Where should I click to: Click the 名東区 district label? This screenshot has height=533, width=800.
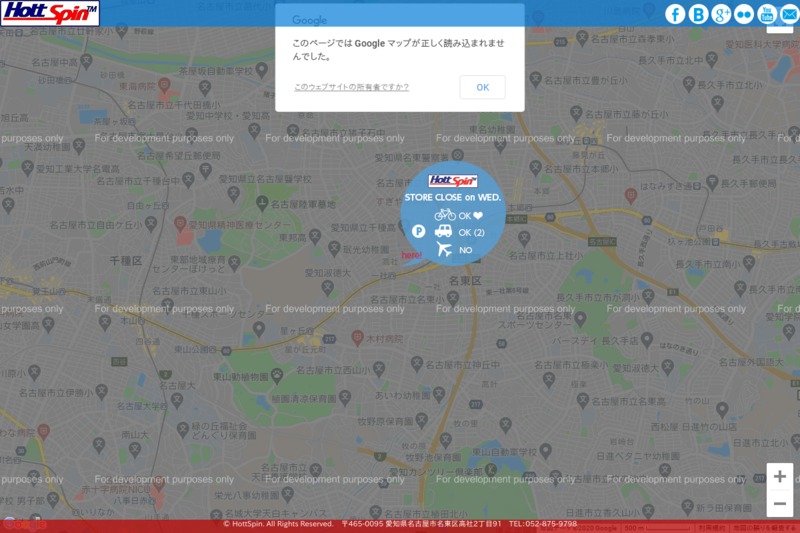[465, 281]
